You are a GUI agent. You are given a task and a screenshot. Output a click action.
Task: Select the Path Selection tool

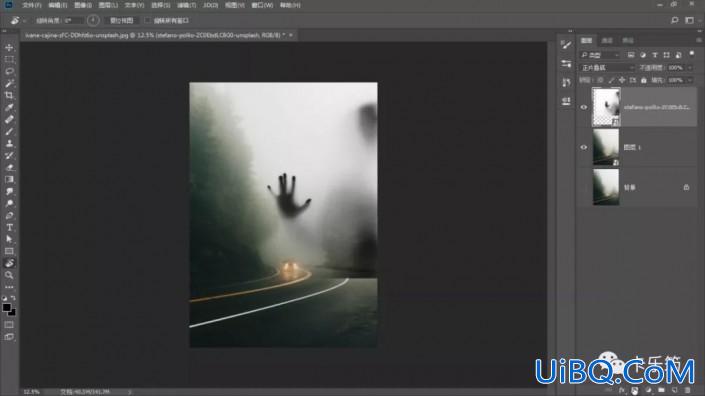(9, 239)
